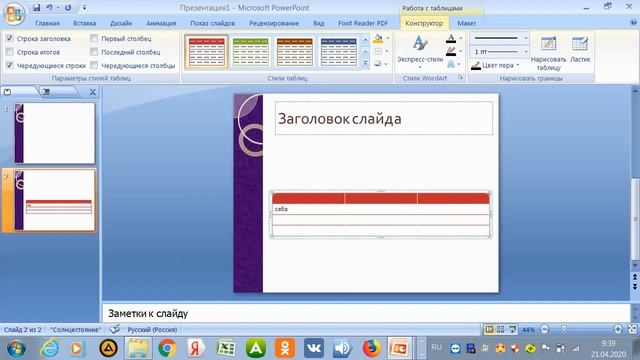The width and height of the screenshot is (640, 360).
Task: Toggle Header Row (Строка заголовка) checkbox
Action: 9,38
